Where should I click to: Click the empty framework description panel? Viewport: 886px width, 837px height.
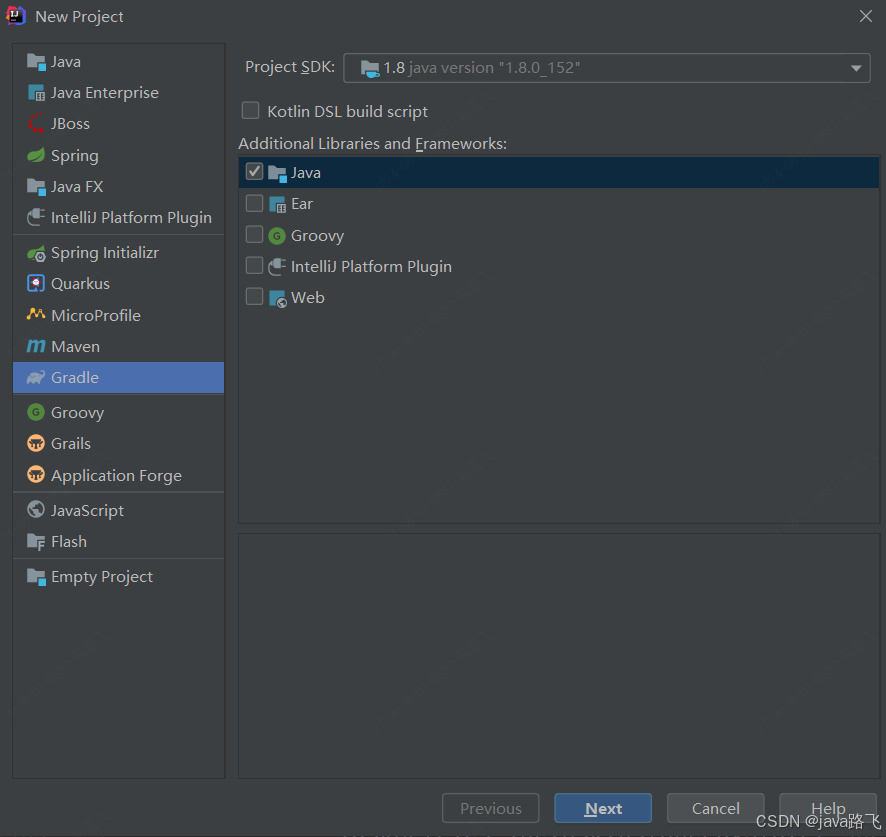[559, 656]
